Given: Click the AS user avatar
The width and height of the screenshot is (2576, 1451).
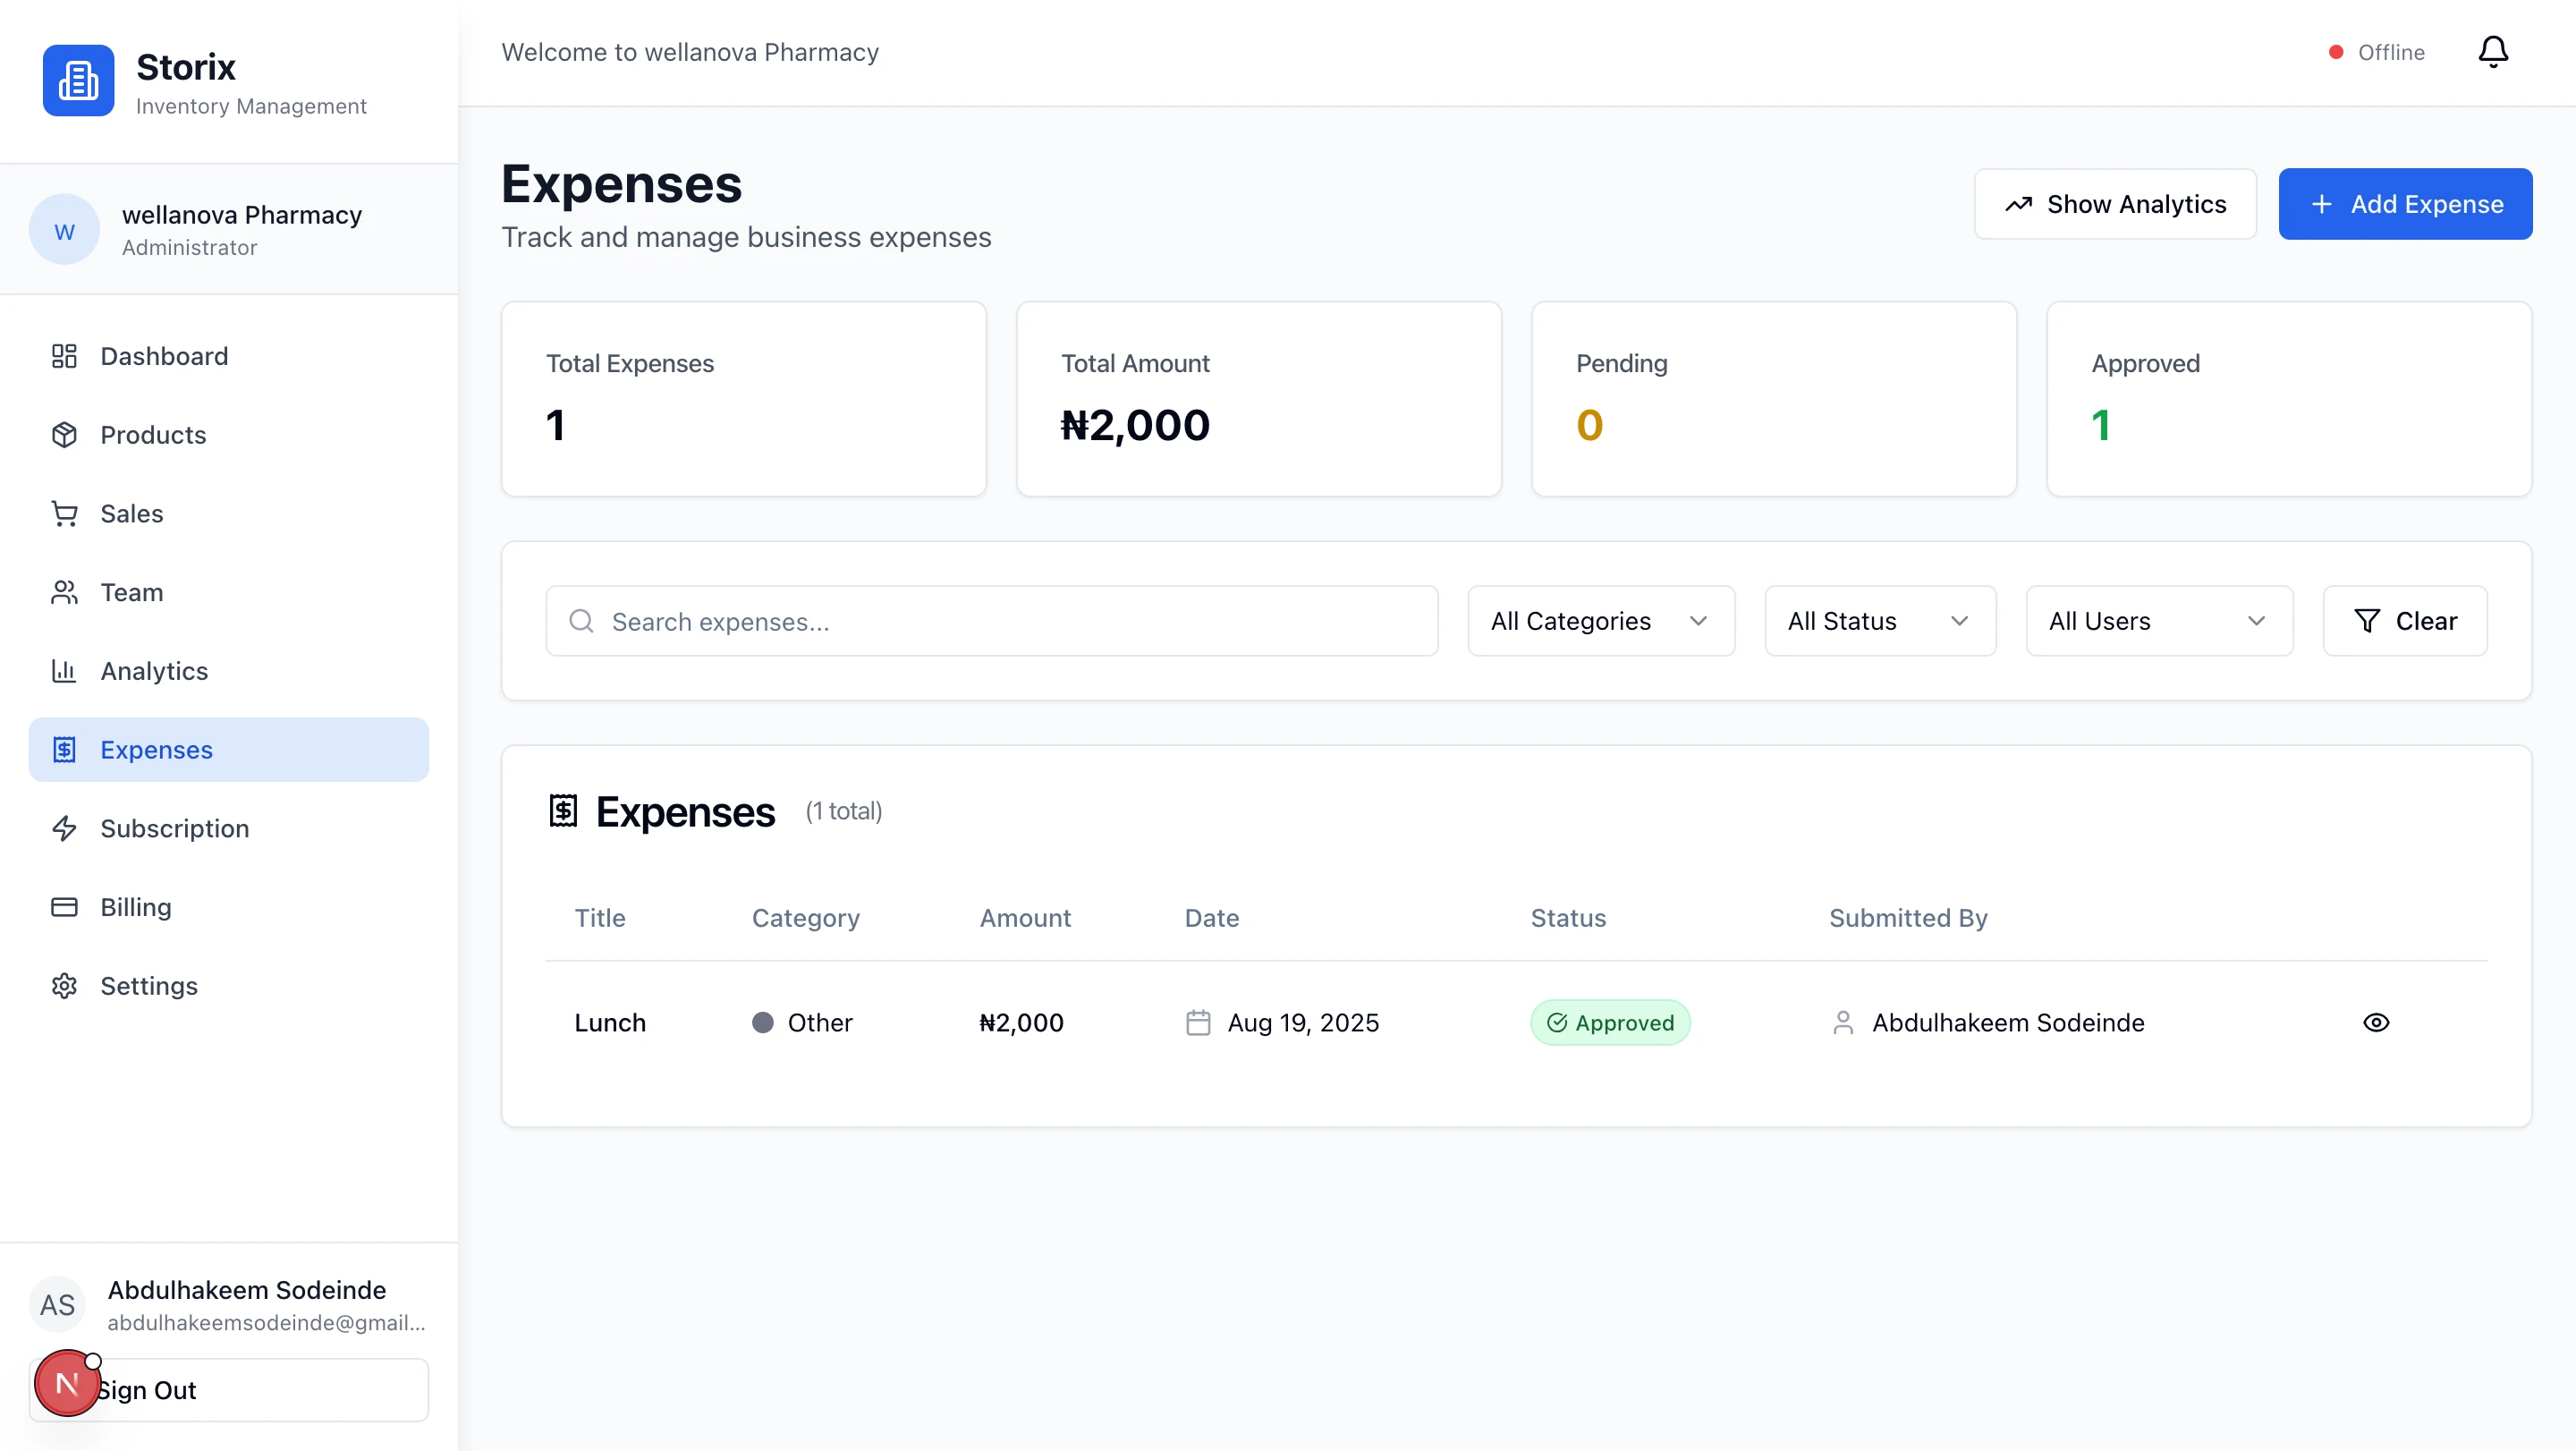Looking at the screenshot, I should (57, 1304).
